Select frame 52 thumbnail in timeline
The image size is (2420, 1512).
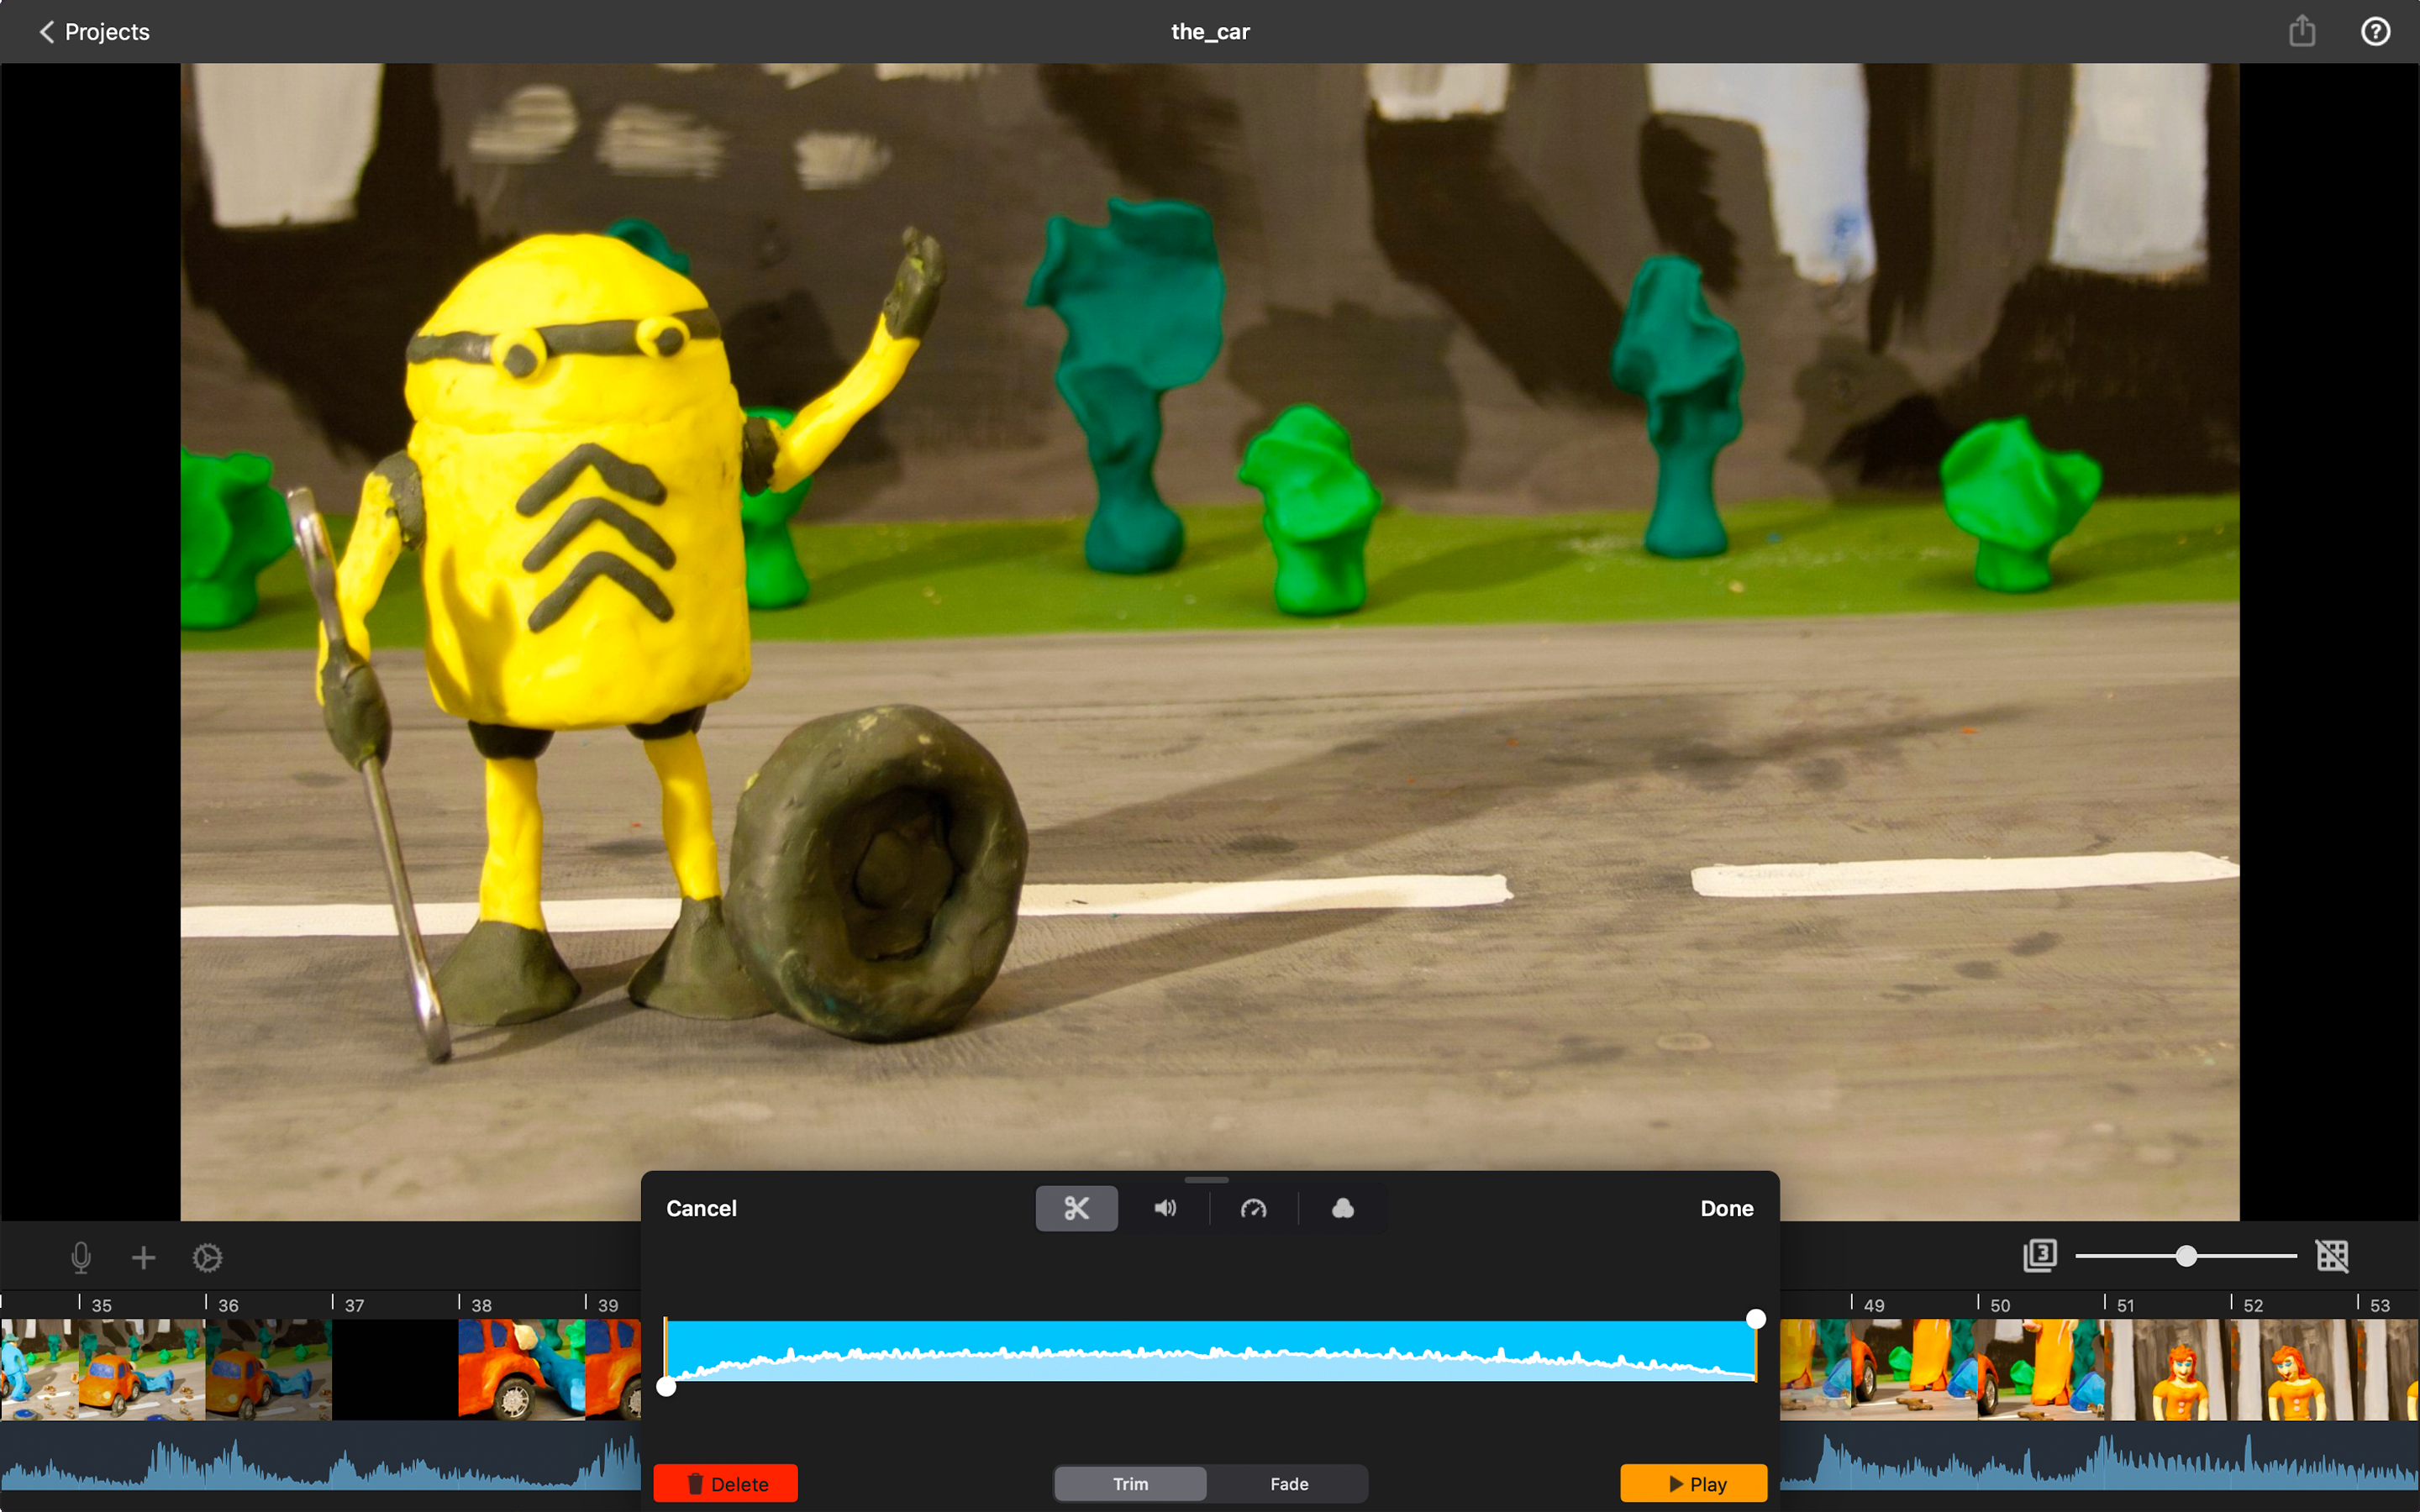click(2293, 1369)
